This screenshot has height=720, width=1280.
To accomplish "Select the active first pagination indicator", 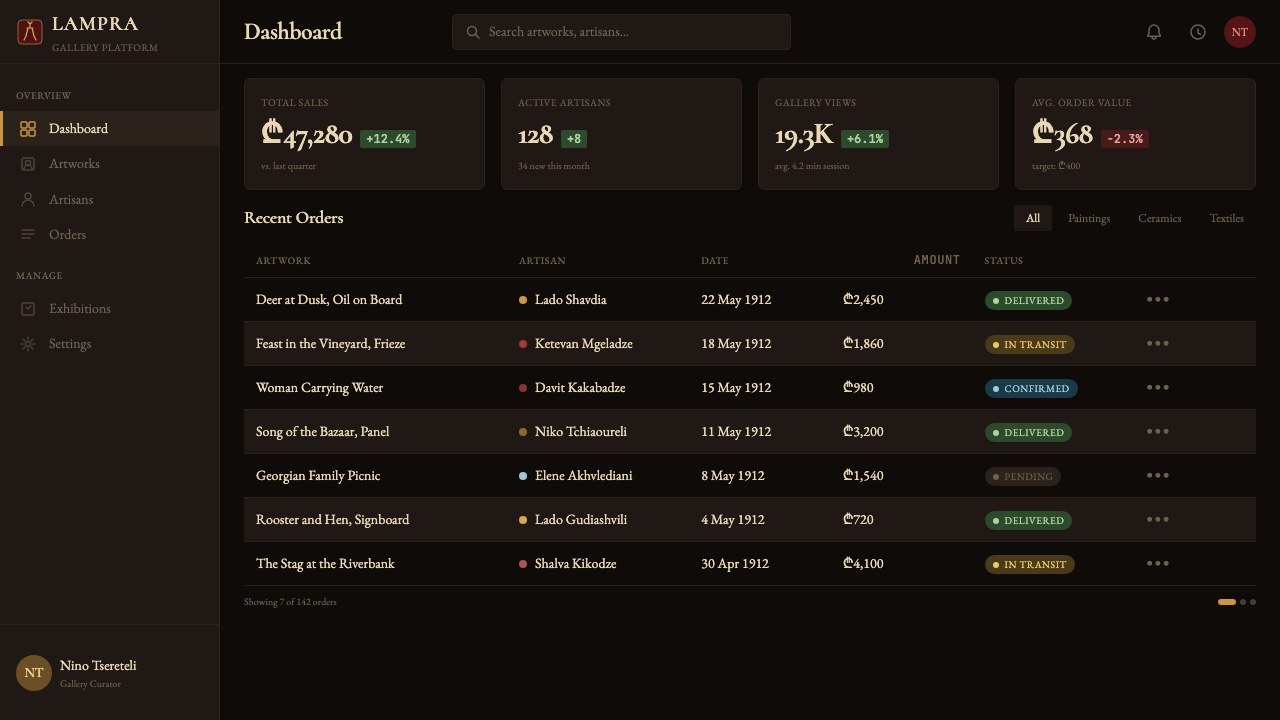I will point(1227,602).
